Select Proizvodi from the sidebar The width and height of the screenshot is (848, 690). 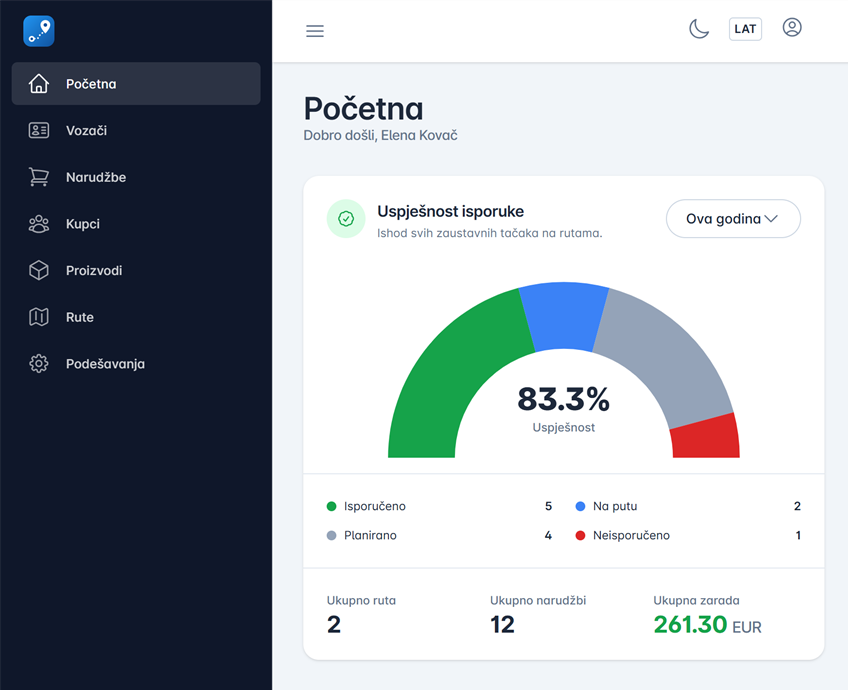point(136,270)
